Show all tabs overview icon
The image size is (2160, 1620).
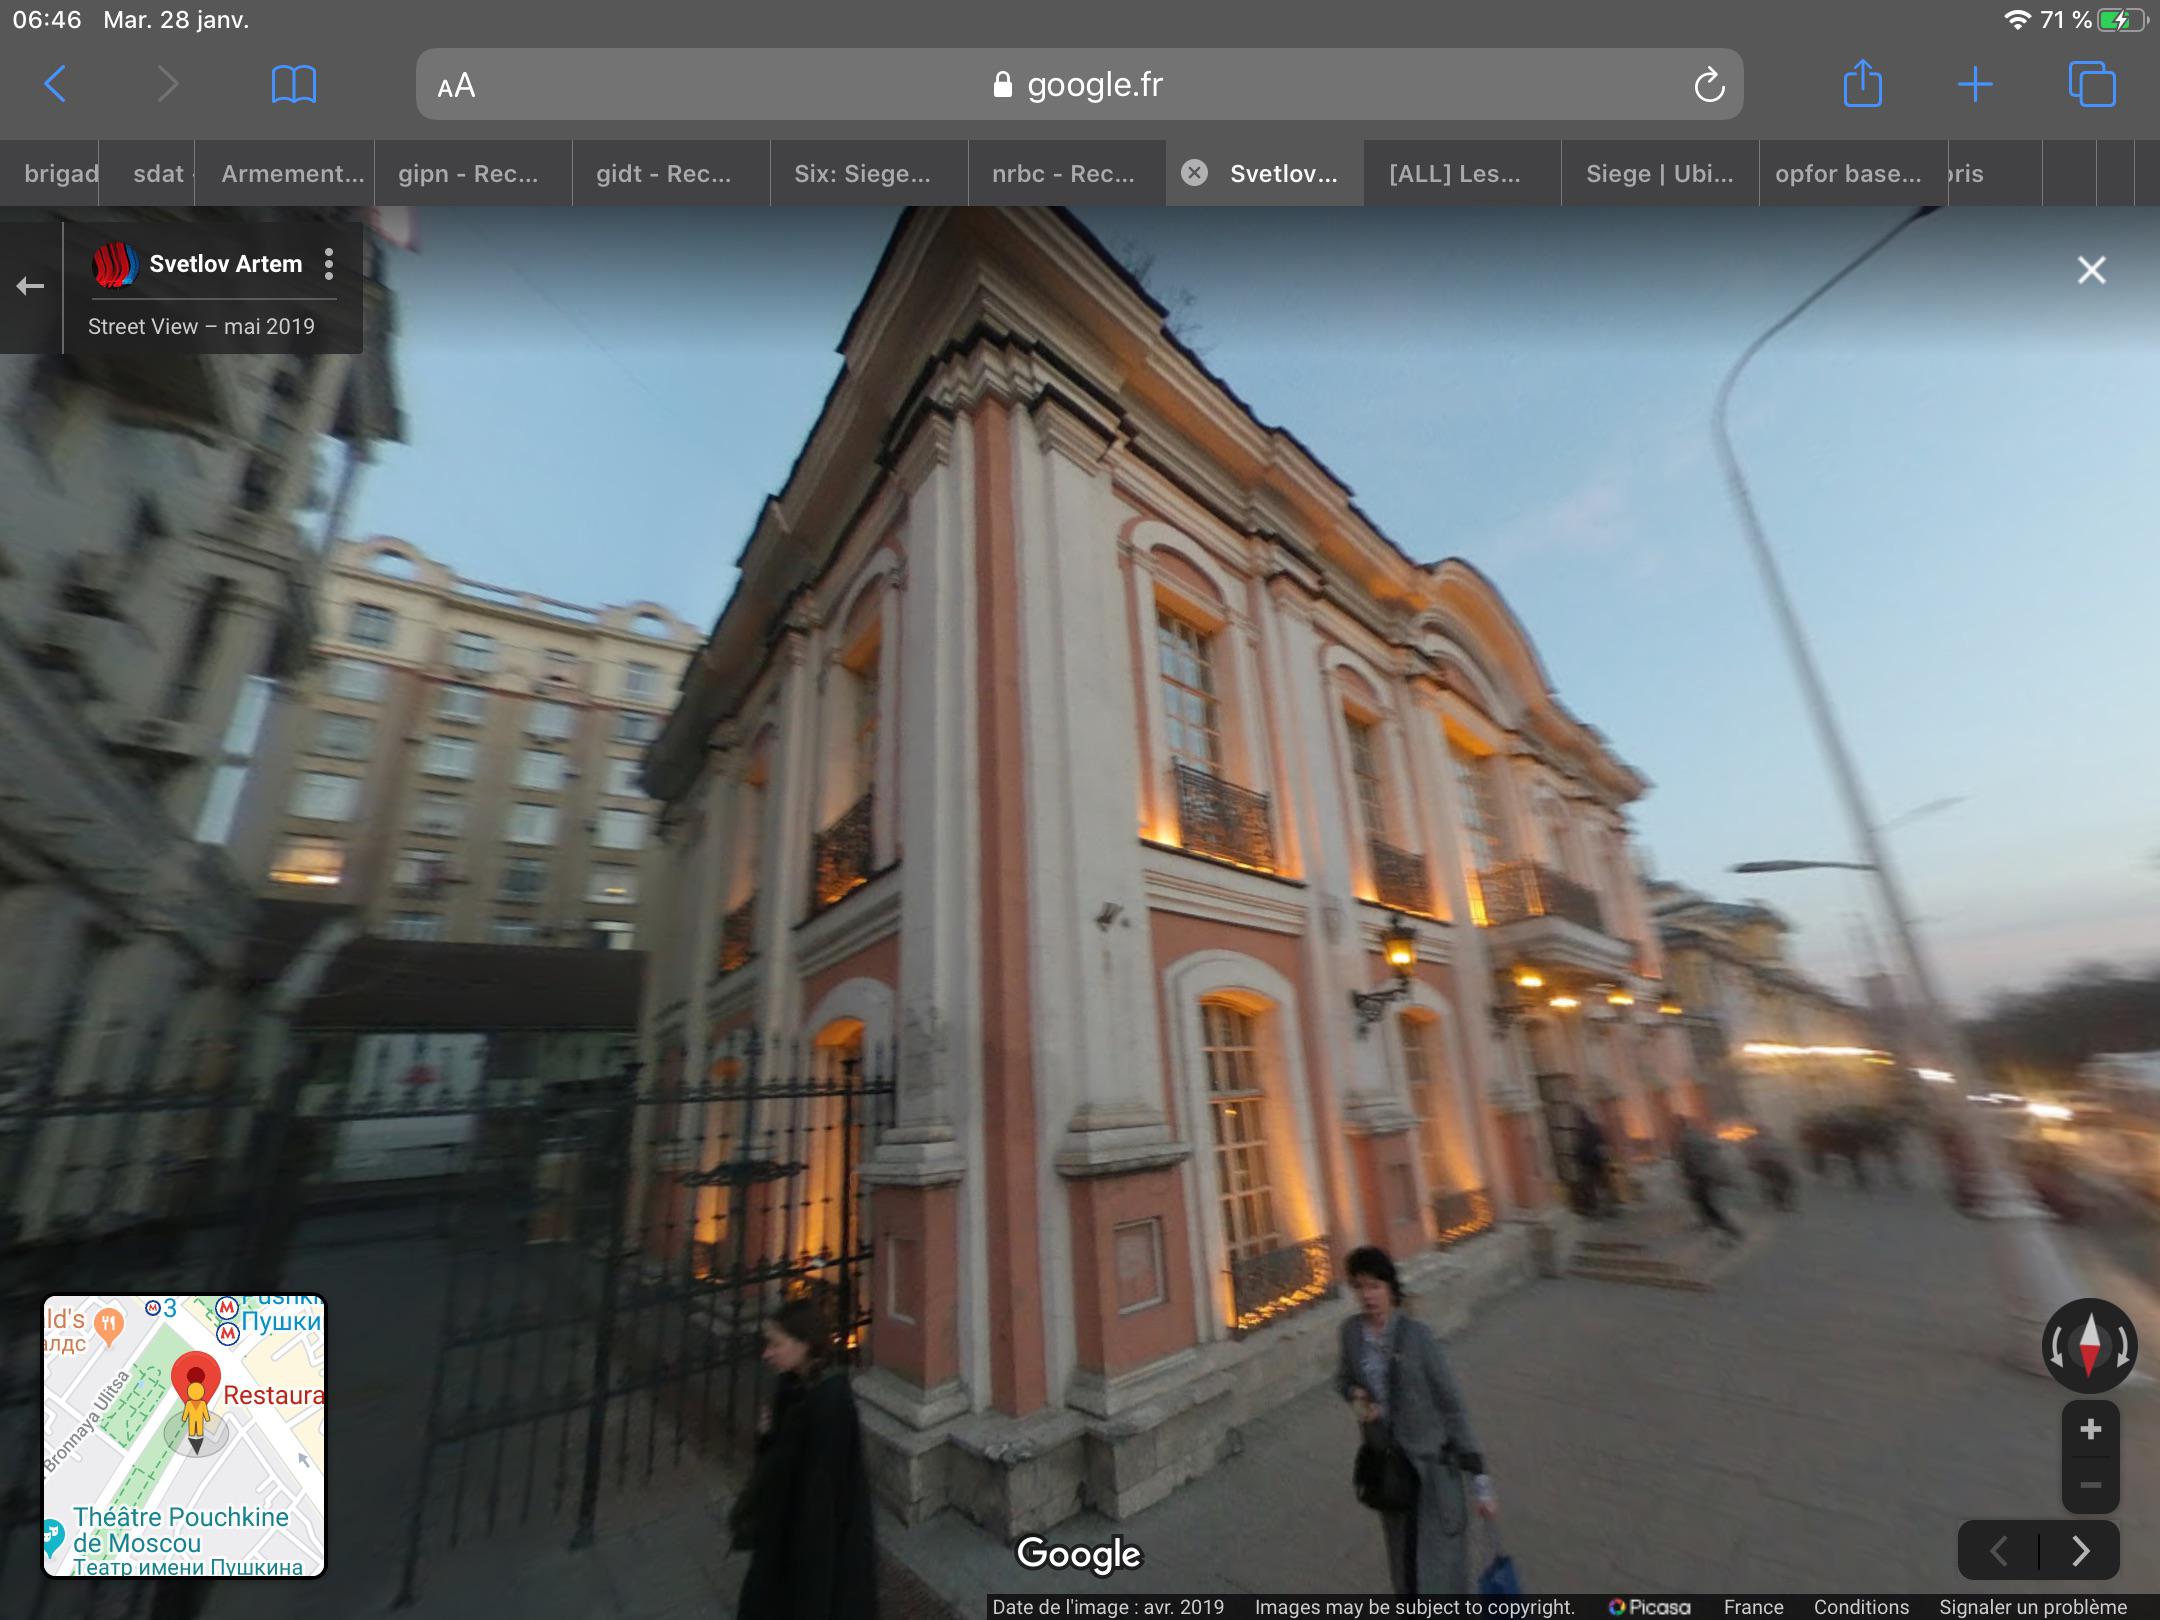[2091, 84]
